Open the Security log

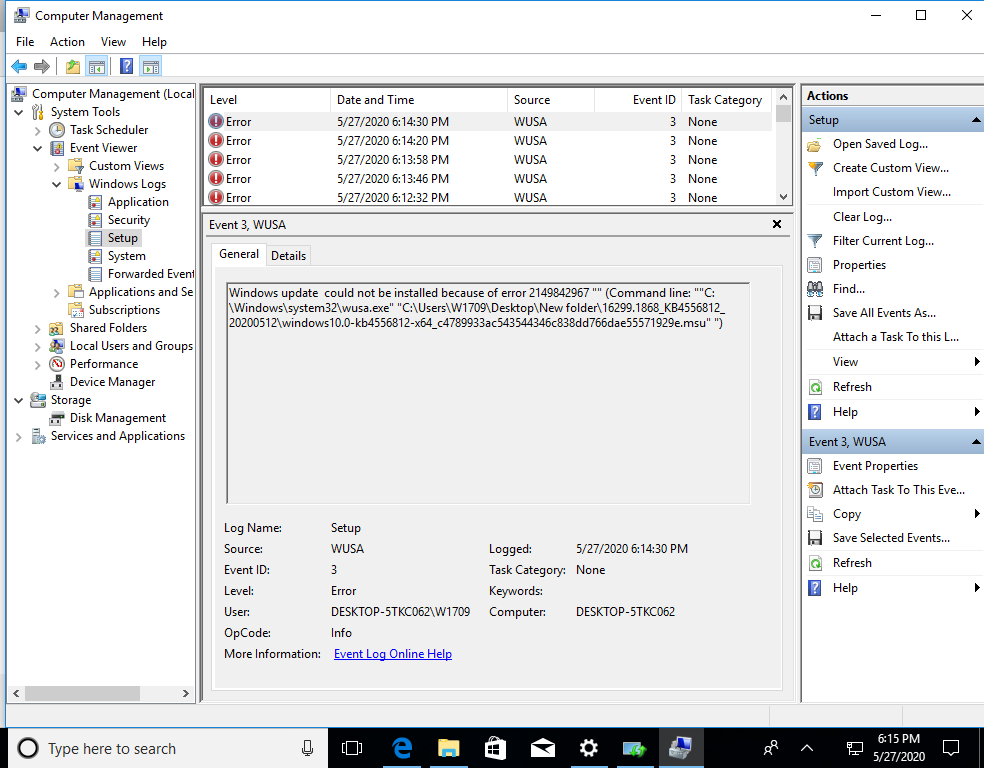129,220
